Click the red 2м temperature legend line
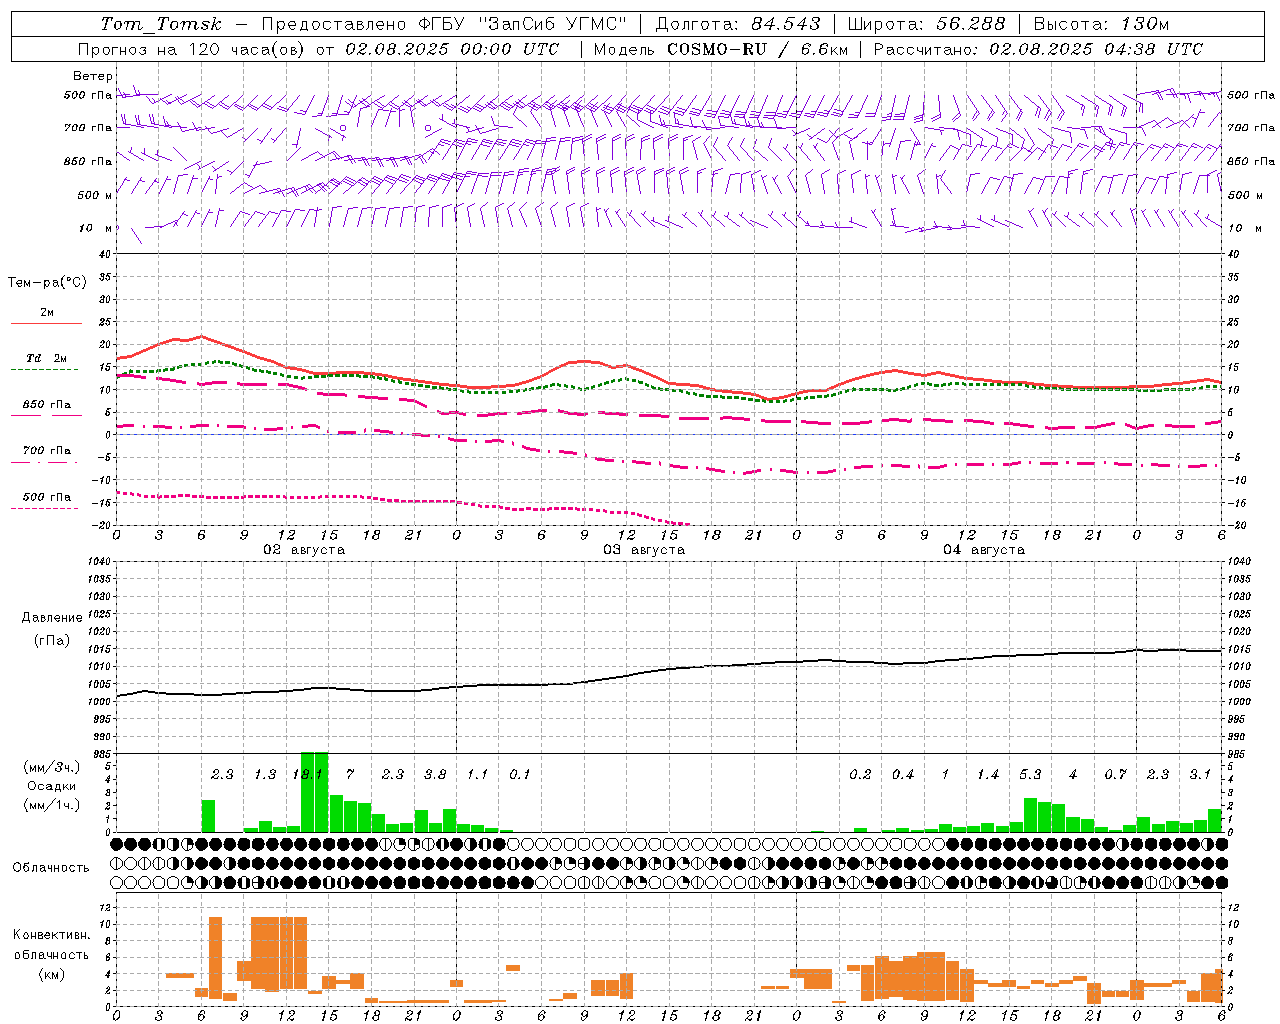This screenshot has width=1280, height=1024. point(46,323)
